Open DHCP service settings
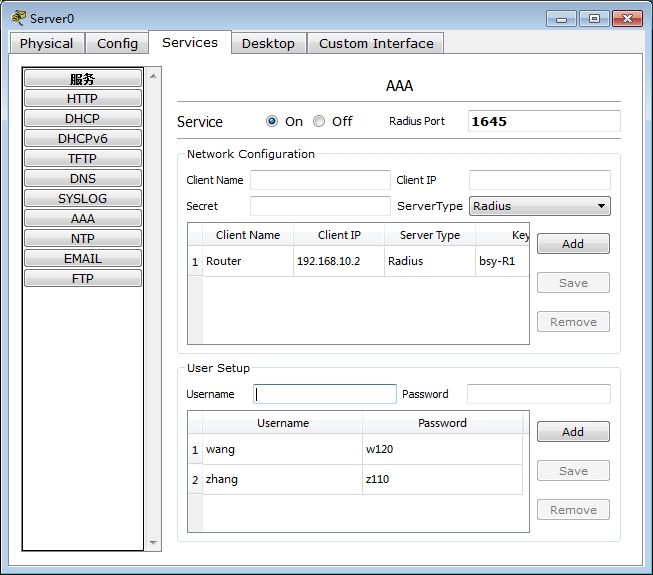 [82, 119]
